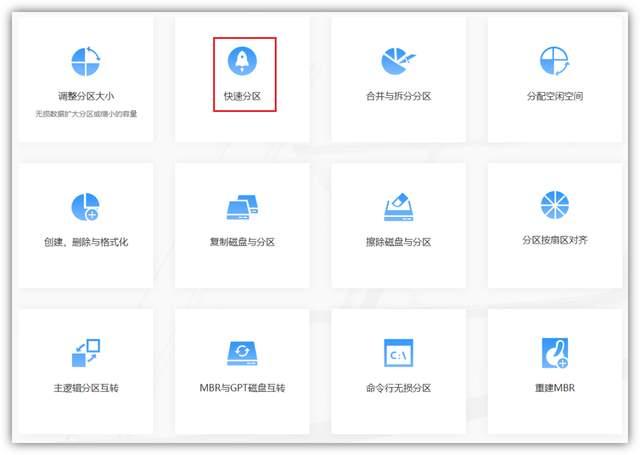Click the 调整分区大小 label
The width and height of the screenshot is (640, 455).
click(x=86, y=96)
